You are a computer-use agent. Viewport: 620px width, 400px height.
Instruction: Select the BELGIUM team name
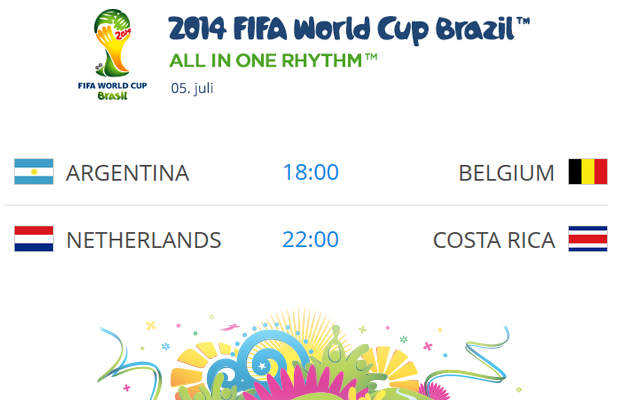point(506,173)
